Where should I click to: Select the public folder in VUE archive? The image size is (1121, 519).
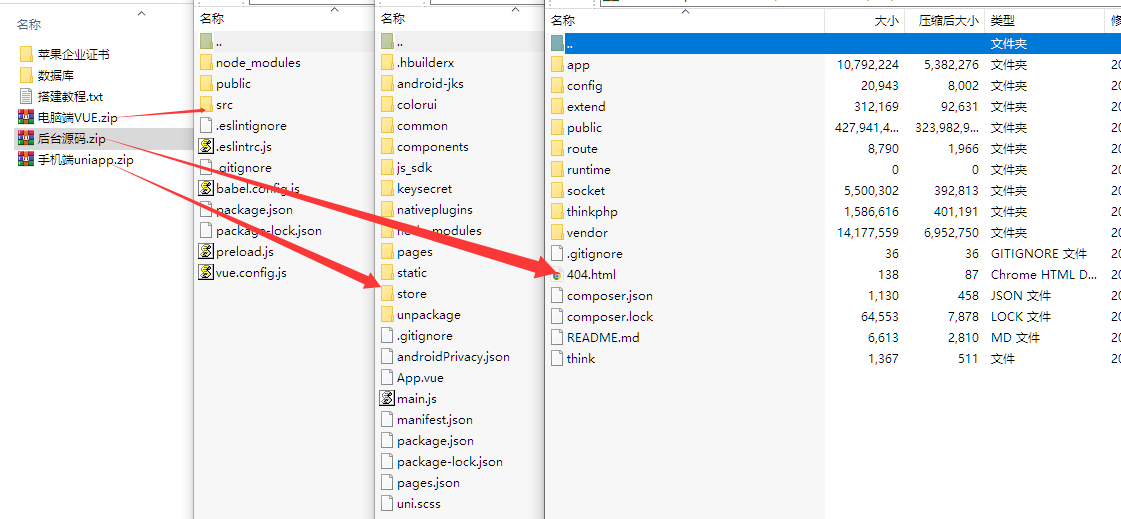tap(233, 84)
